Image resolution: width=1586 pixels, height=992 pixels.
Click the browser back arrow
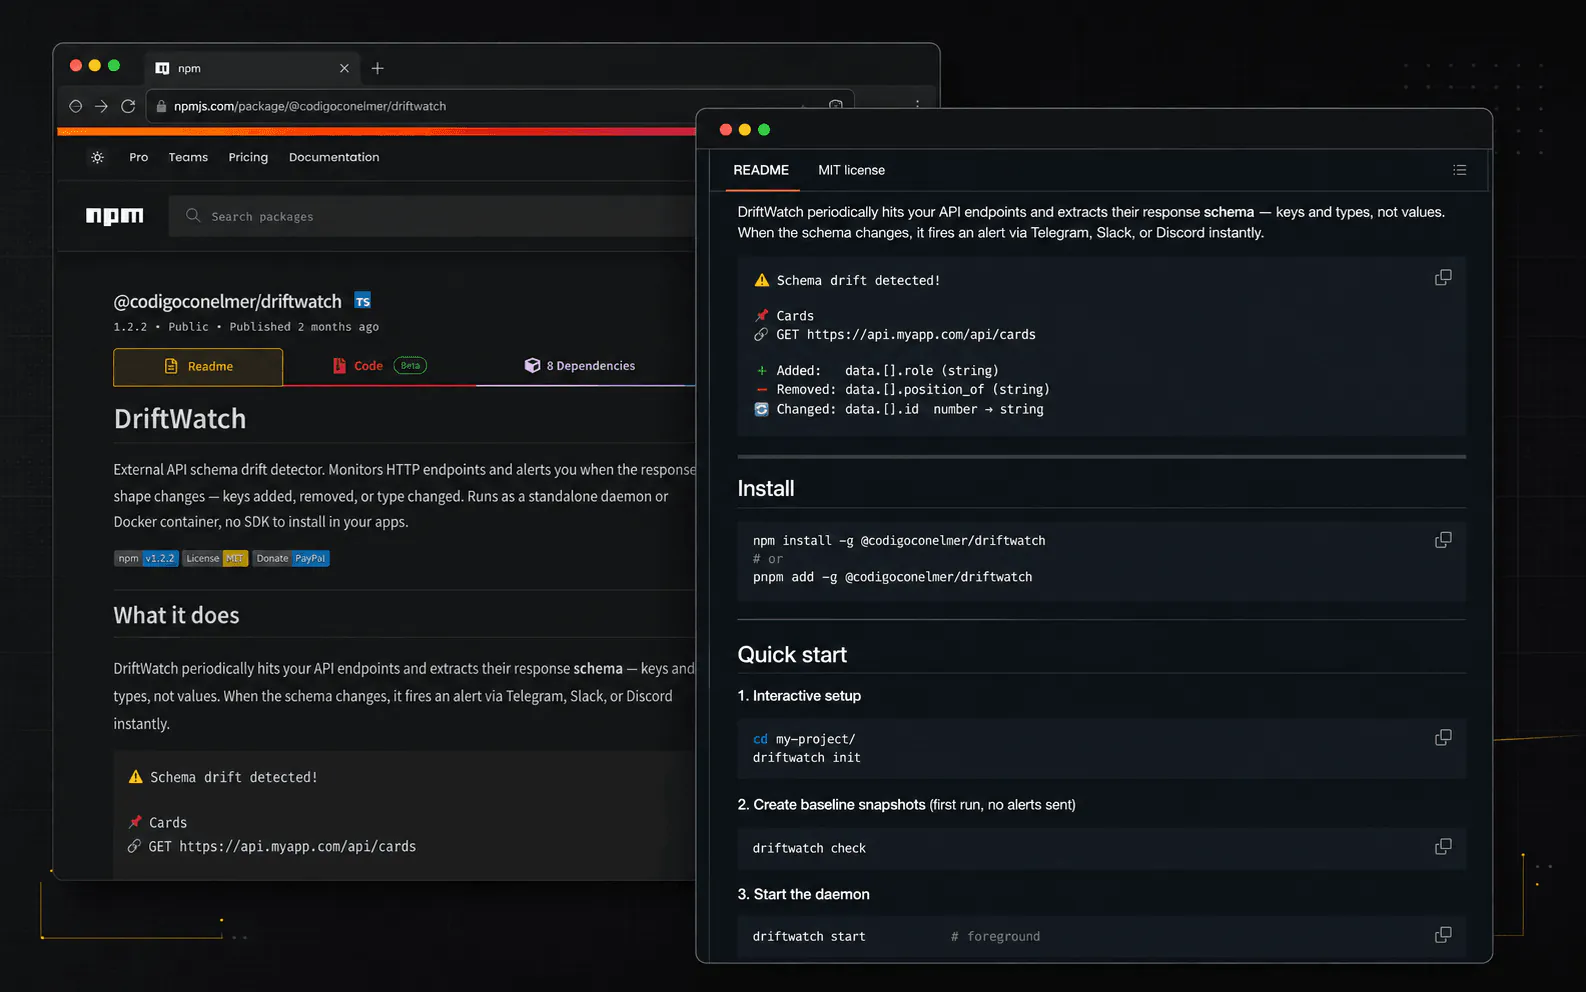click(75, 106)
